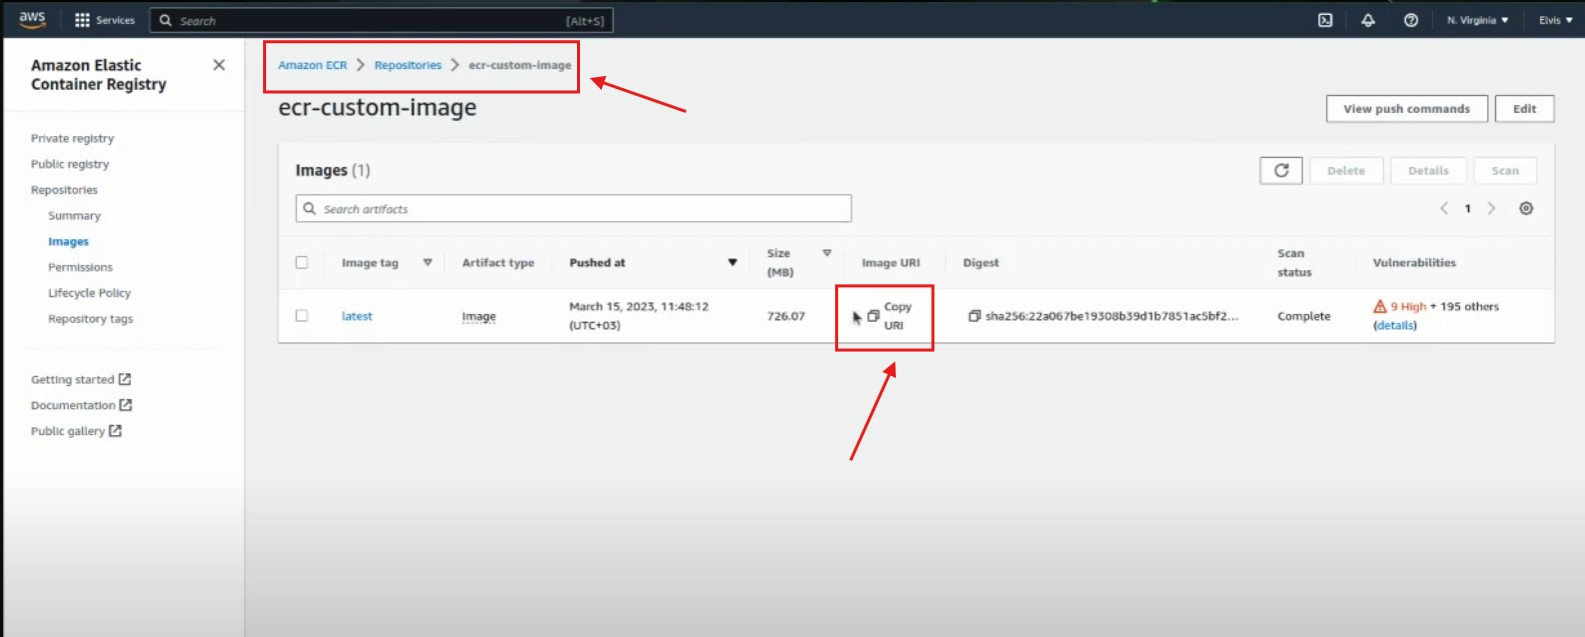Go to Lifecycle Policy in sidebar
The height and width of the screenshot is (637, 1585).
click(x=89, y=293)
